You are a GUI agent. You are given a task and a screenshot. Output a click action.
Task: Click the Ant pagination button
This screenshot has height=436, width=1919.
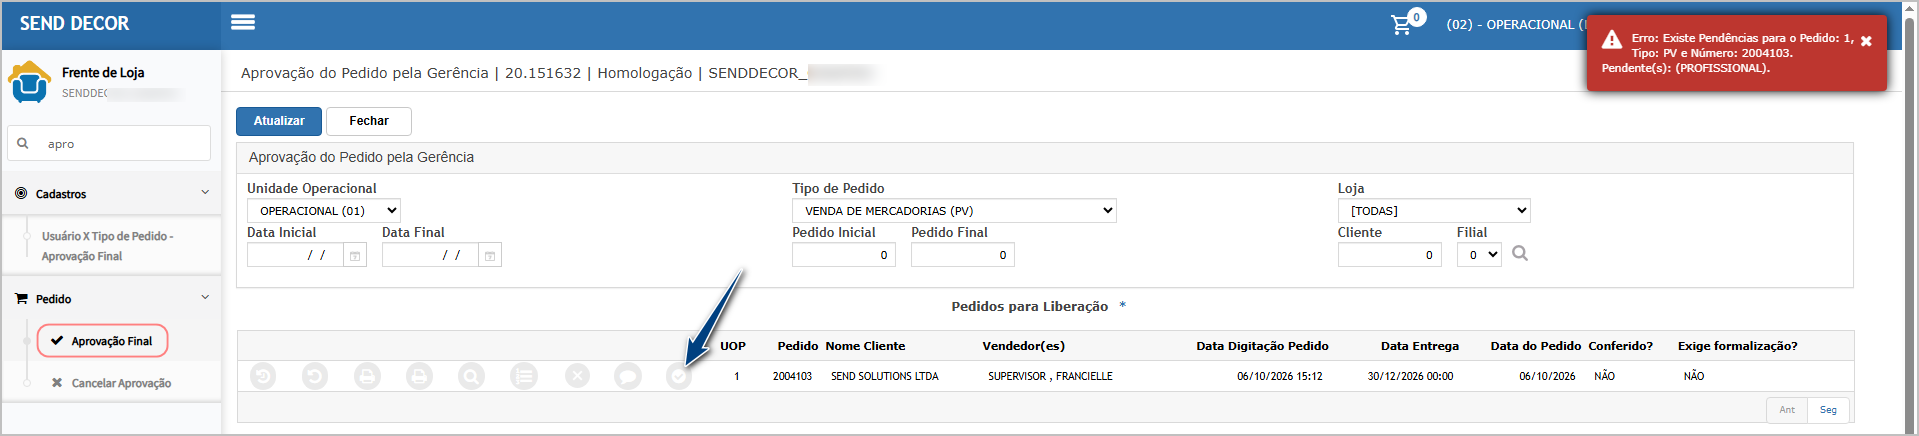[x=1787, y=410]
